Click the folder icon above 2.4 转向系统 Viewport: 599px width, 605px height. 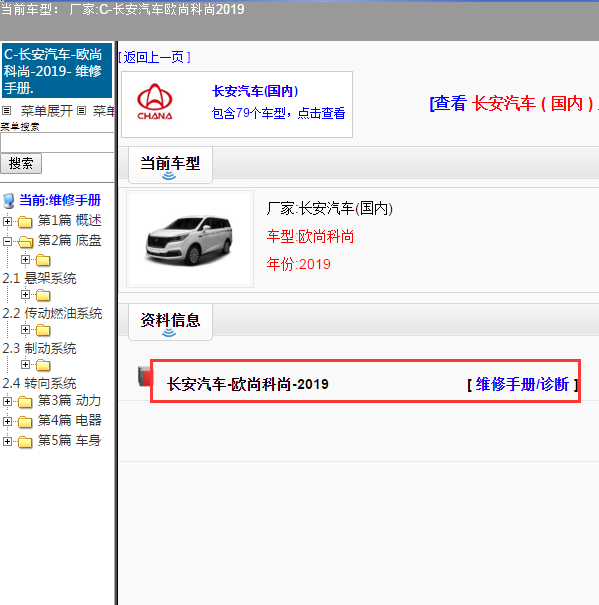[x=43, y=365]
